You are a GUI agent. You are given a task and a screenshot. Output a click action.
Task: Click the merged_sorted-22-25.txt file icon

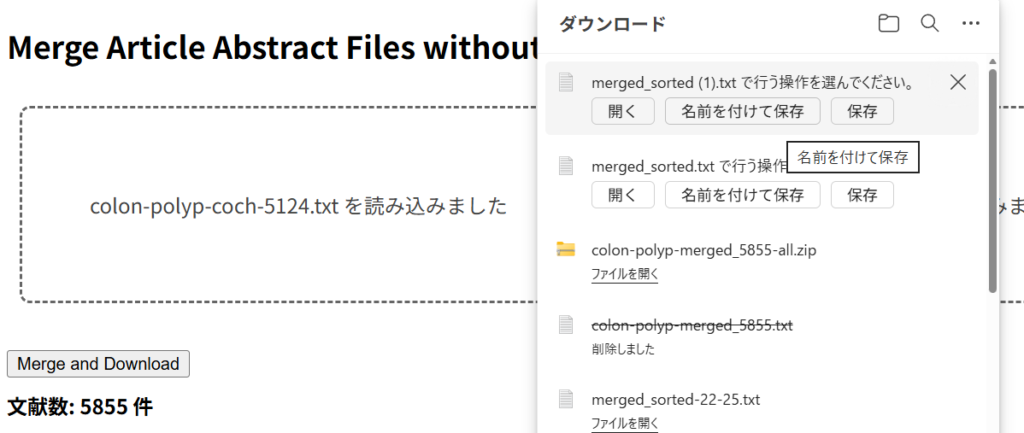click(566, 398)
